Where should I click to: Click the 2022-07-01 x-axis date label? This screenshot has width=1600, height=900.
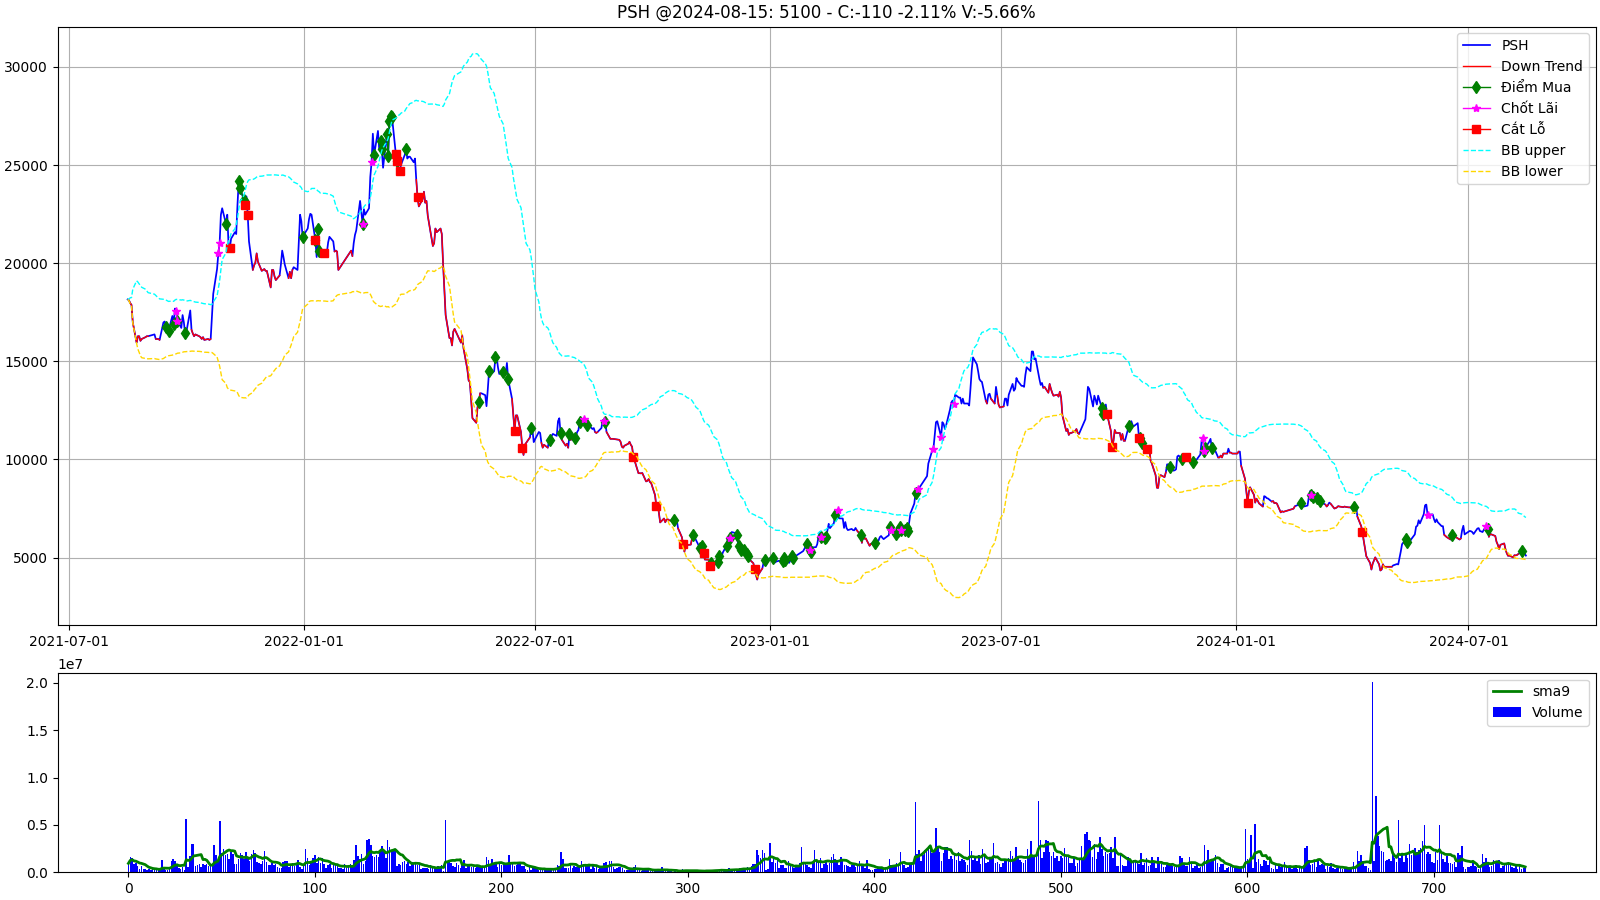(x=535, y=641)
